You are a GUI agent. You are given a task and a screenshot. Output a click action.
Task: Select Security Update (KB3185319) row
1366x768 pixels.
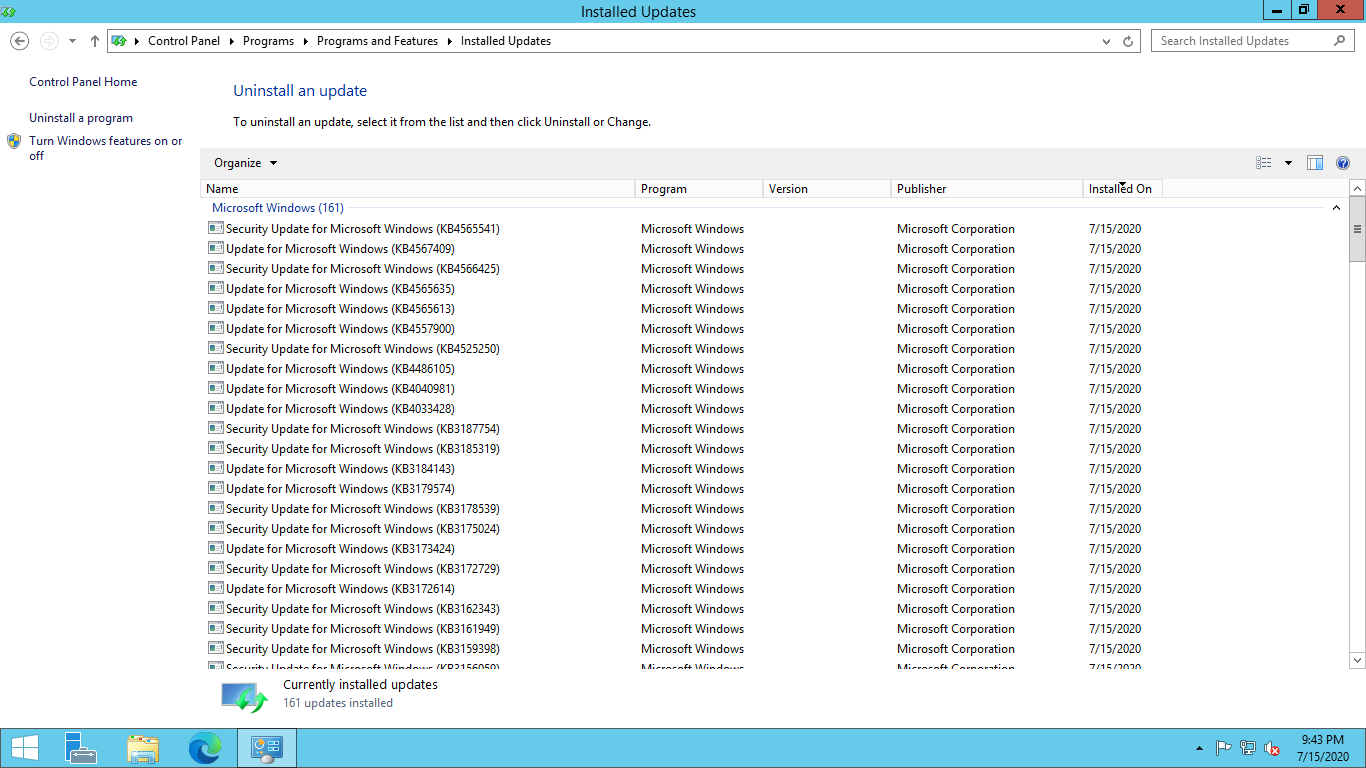681,449
